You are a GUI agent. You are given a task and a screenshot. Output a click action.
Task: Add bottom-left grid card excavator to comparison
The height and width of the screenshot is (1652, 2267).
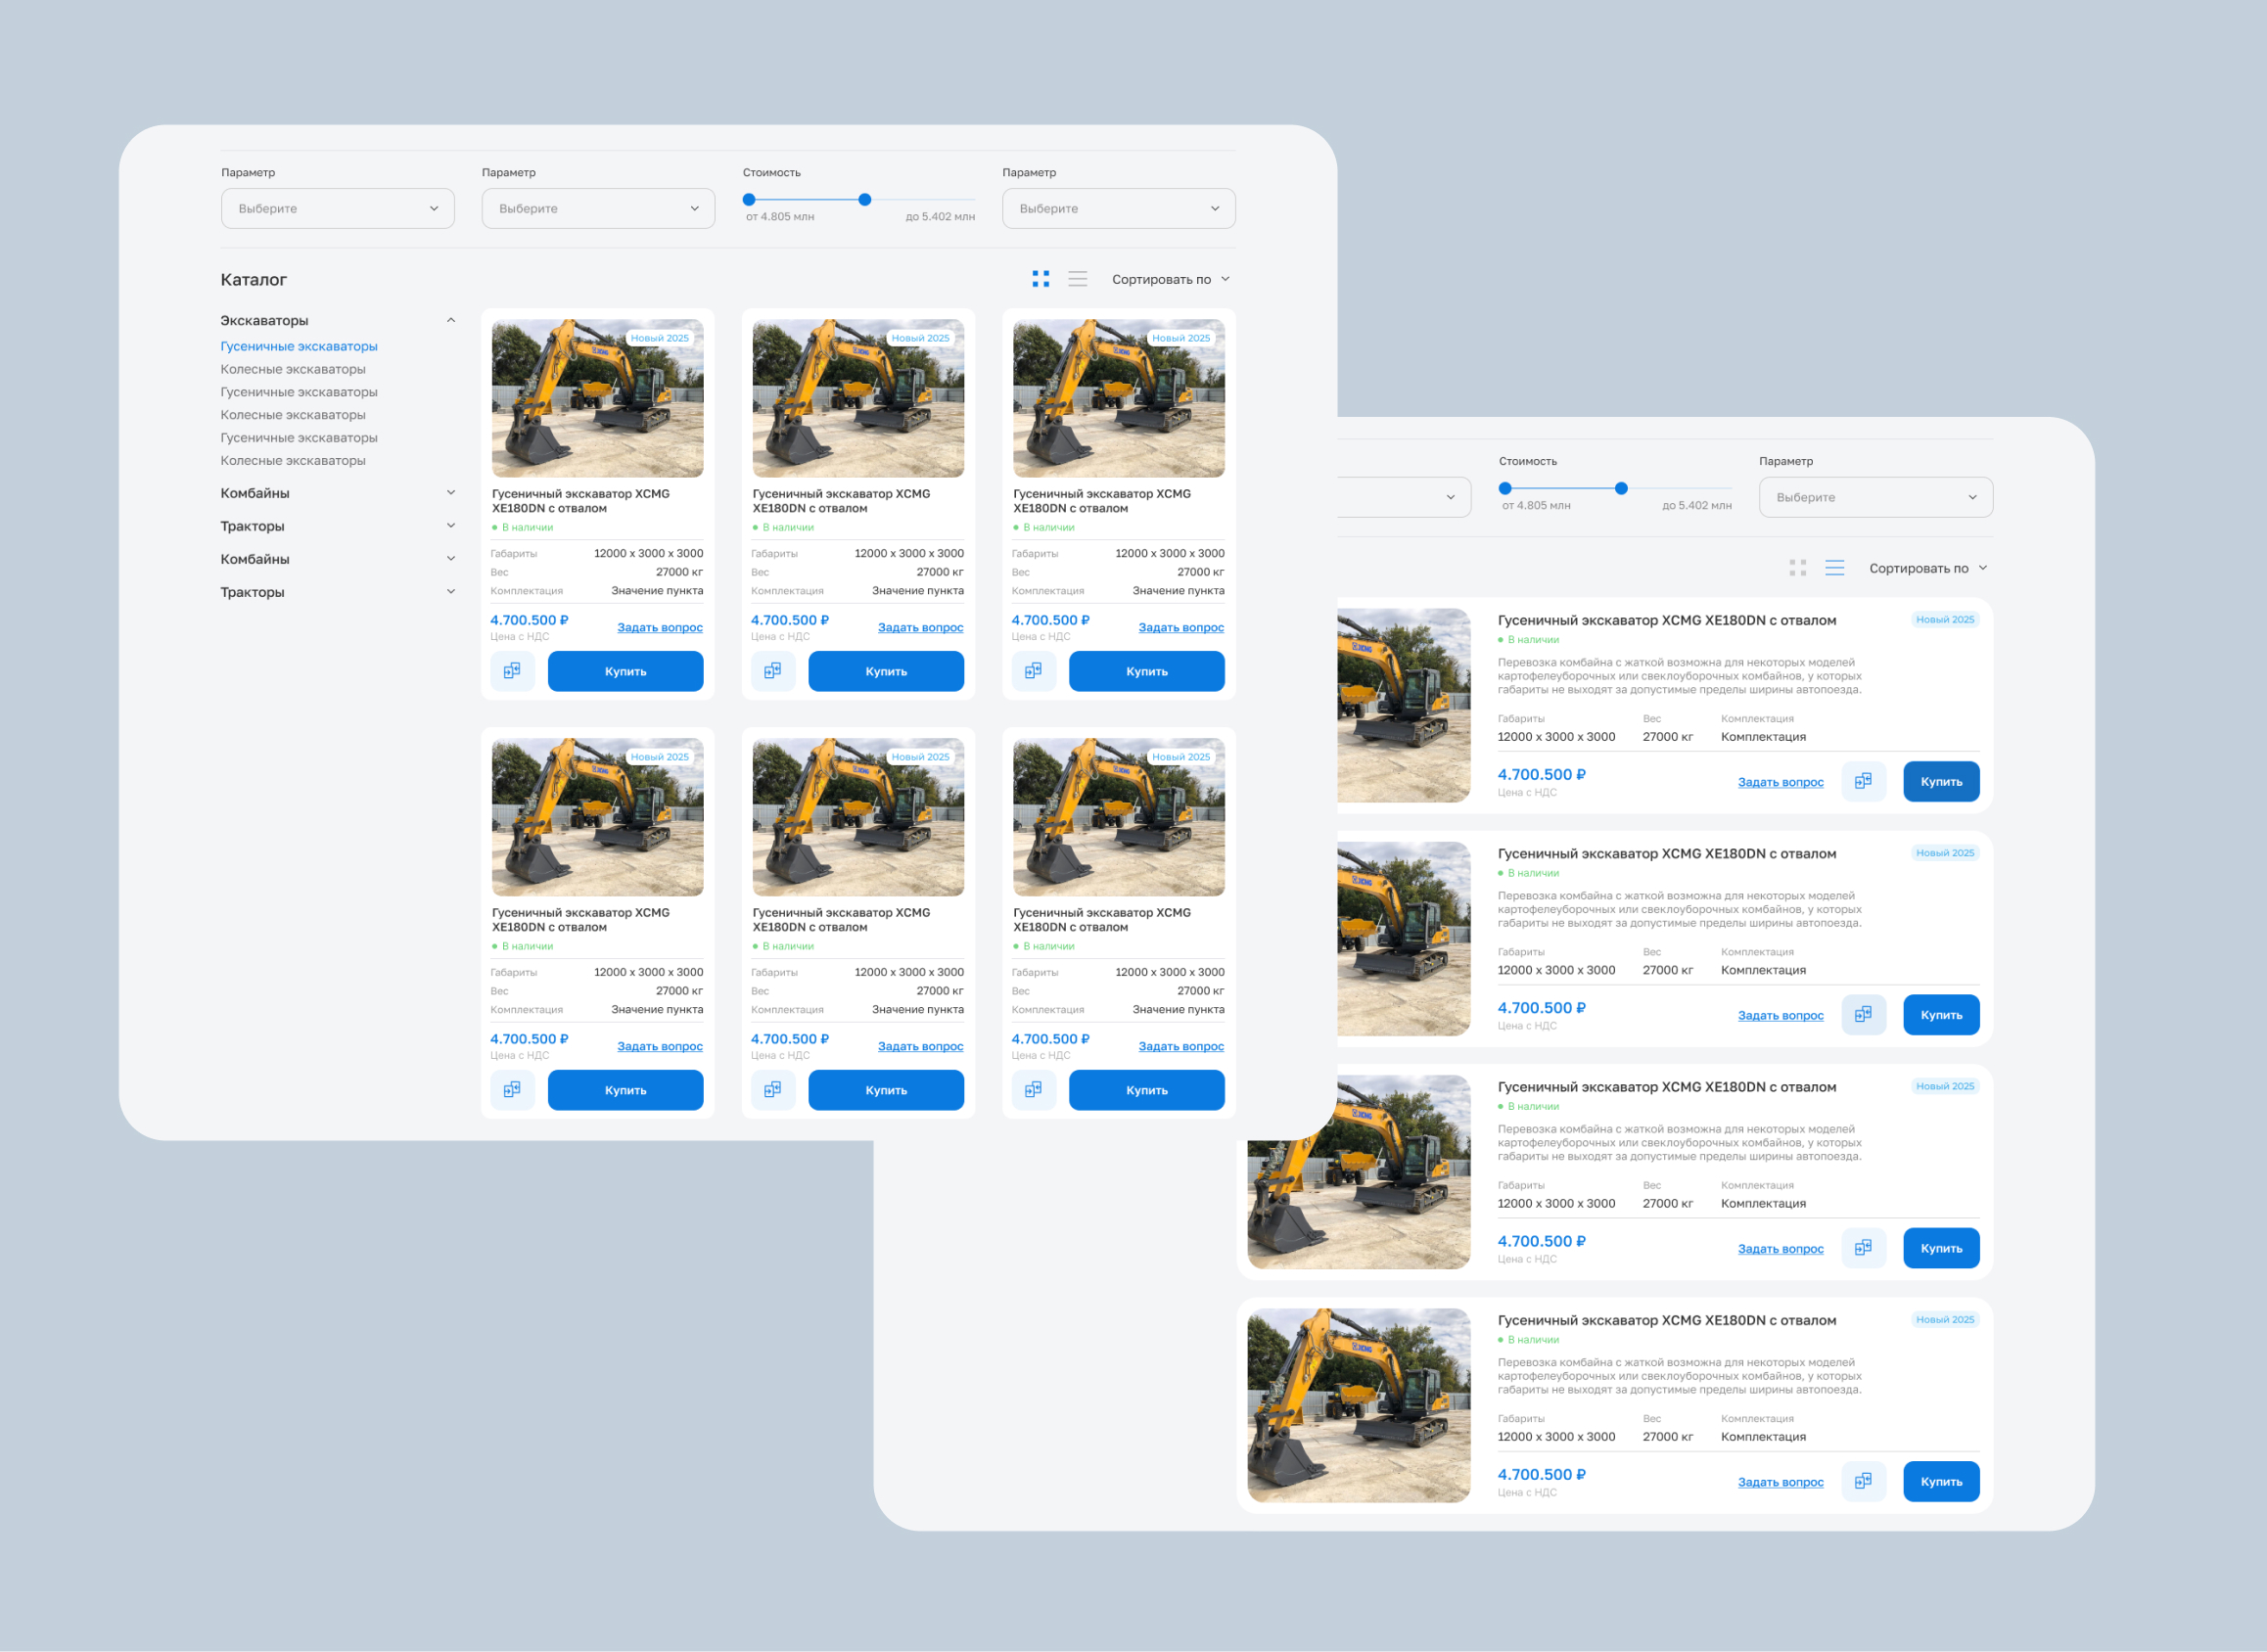click(512, 1090)
